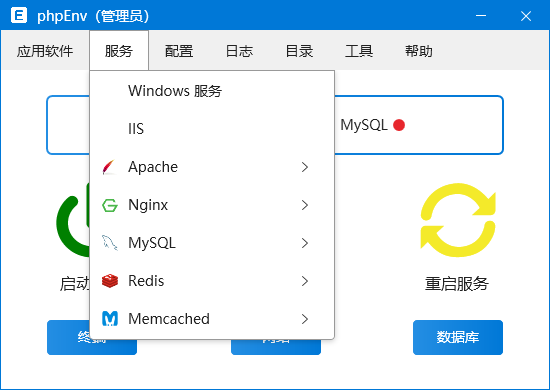Expand the Nginx submenu arrow
Screen dimensions: 550x390
pos(304,205)
